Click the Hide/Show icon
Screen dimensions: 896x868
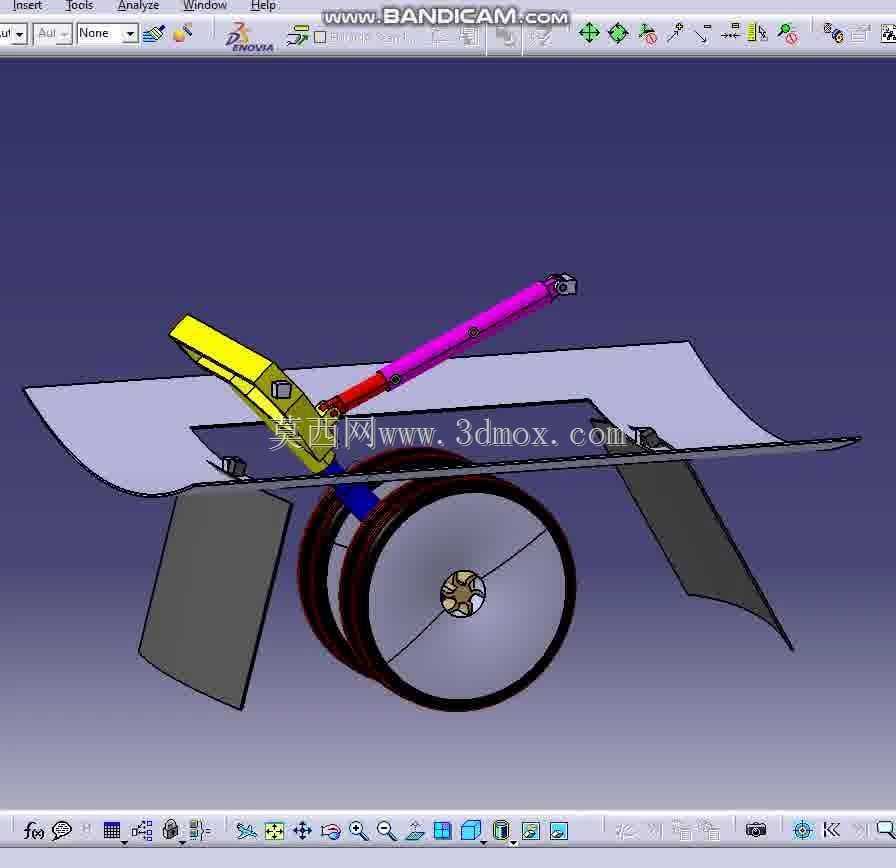[x=531, y=831]
